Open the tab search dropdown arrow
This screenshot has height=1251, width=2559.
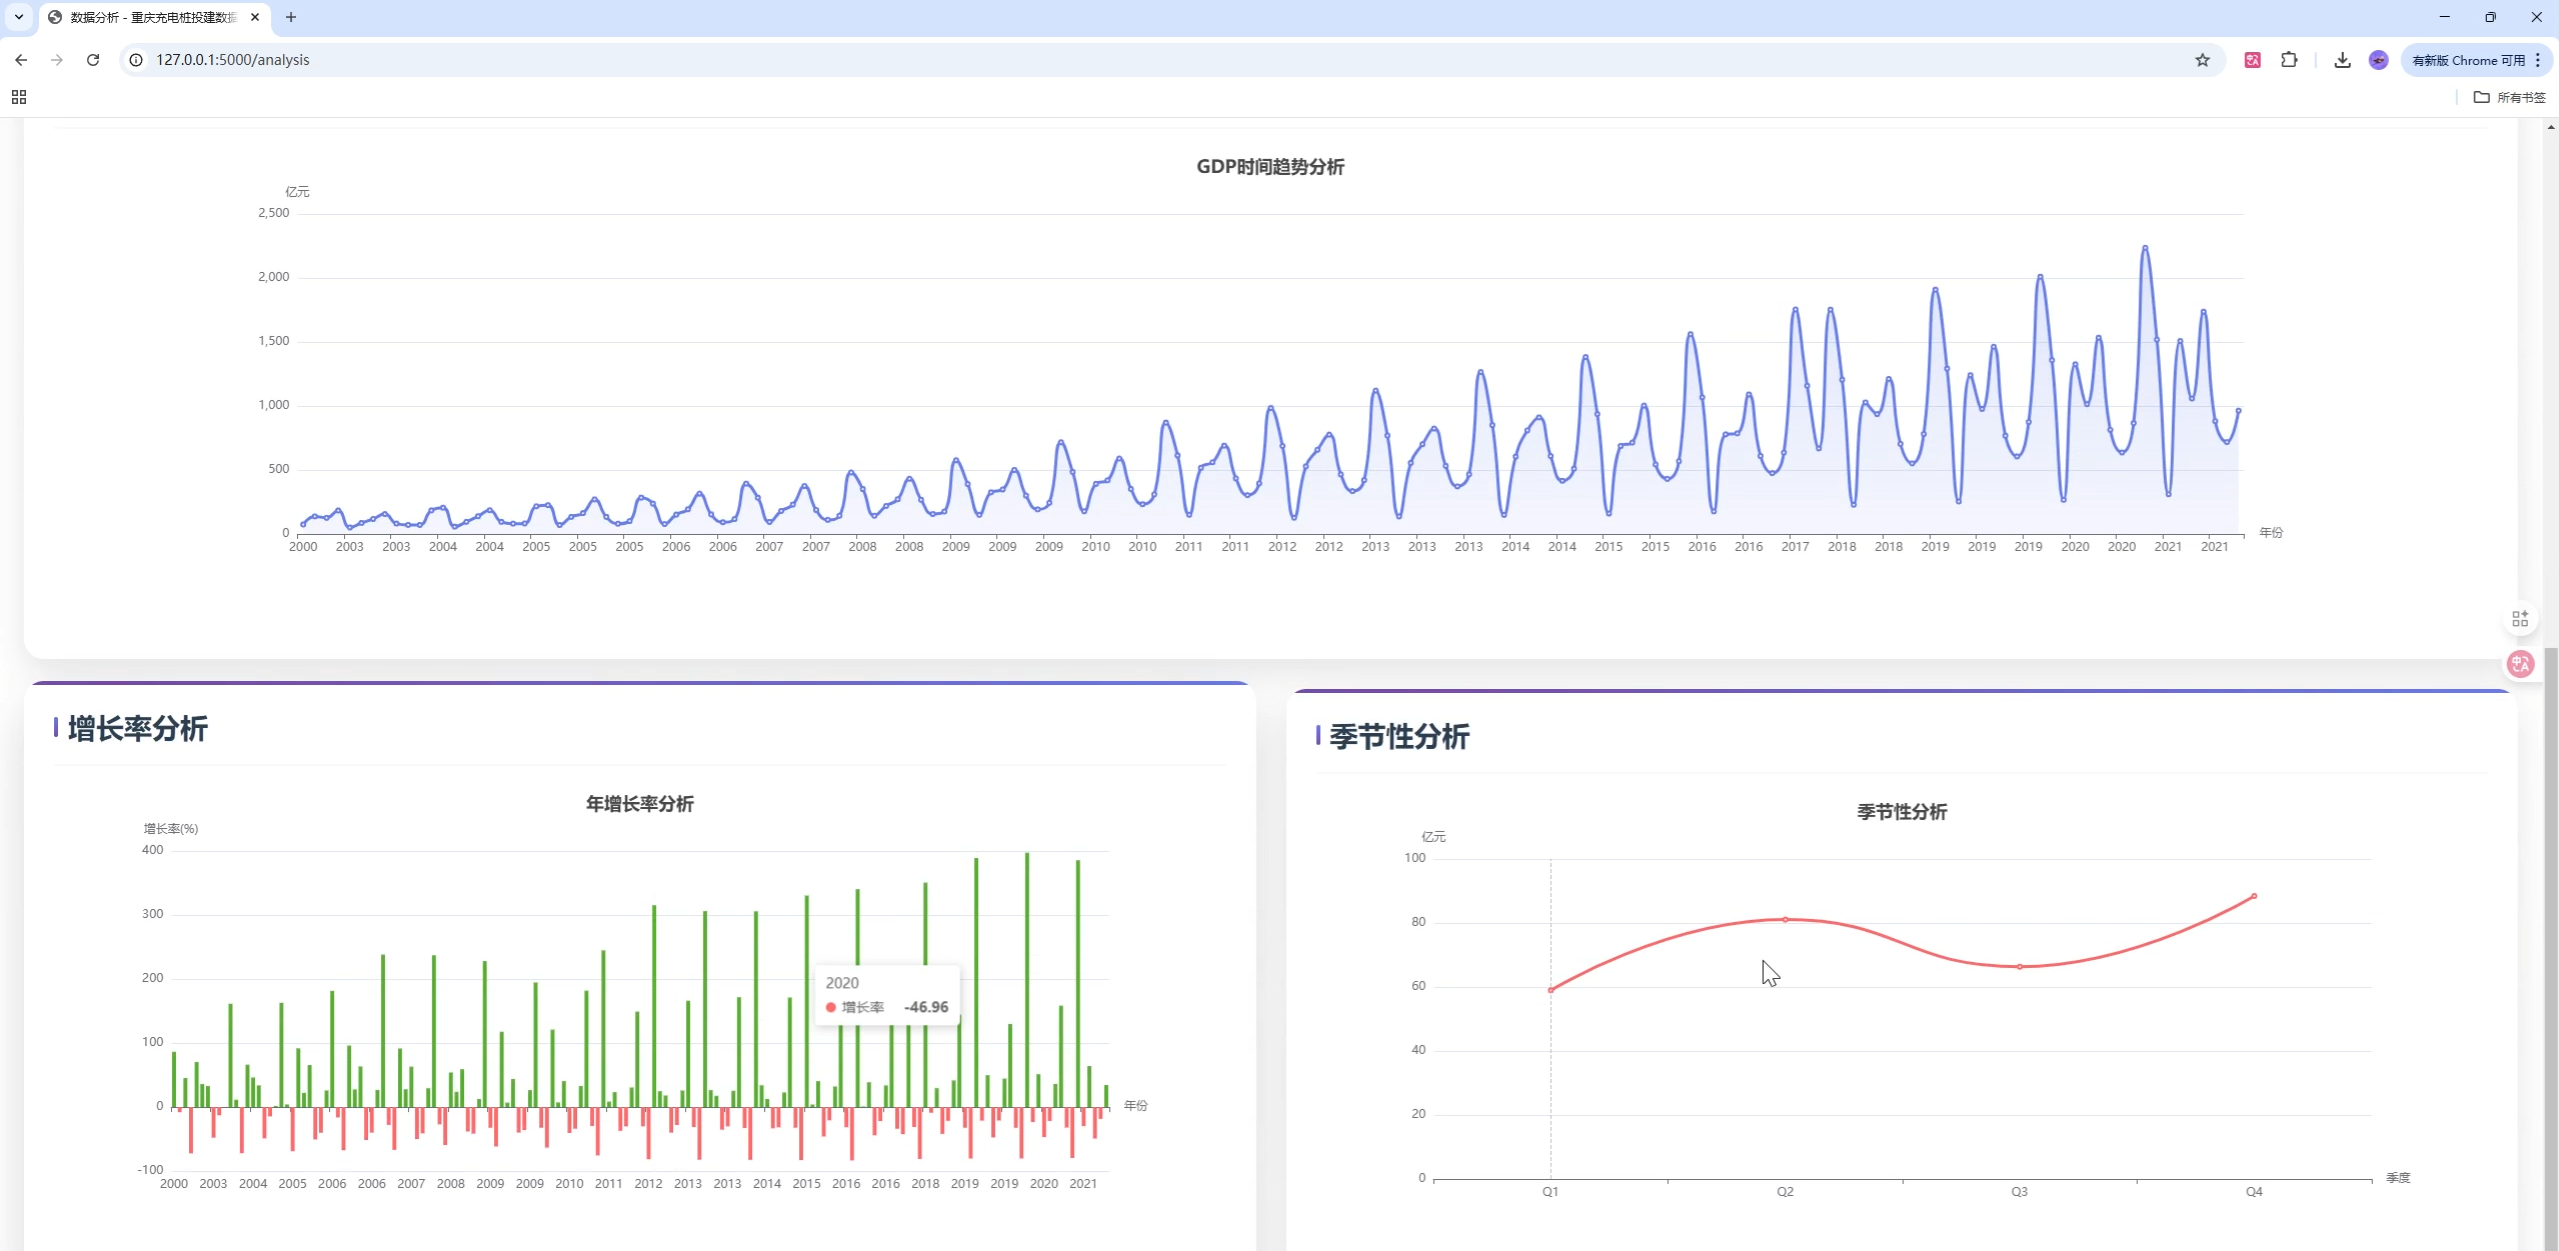pos(19,17)
